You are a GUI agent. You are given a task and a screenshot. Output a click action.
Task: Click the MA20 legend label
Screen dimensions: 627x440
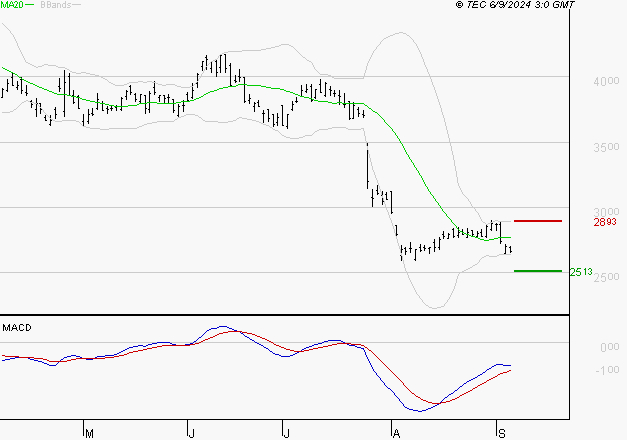coord(11,4)
